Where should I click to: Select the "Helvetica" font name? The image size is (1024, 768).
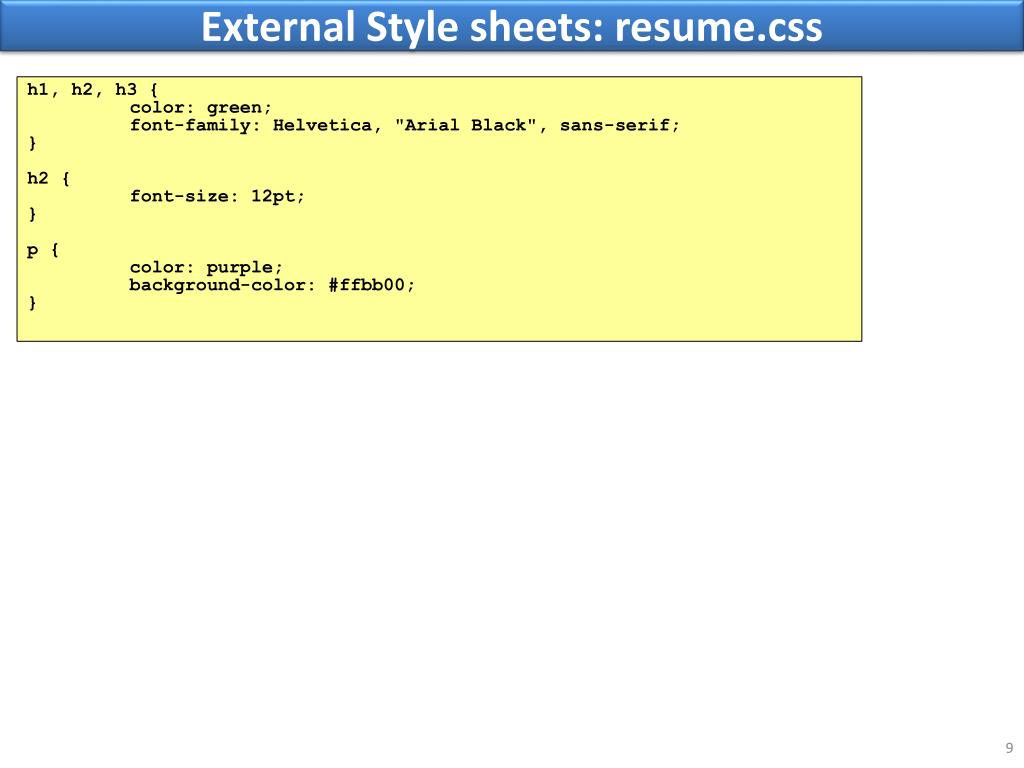(x=322, y=125)
